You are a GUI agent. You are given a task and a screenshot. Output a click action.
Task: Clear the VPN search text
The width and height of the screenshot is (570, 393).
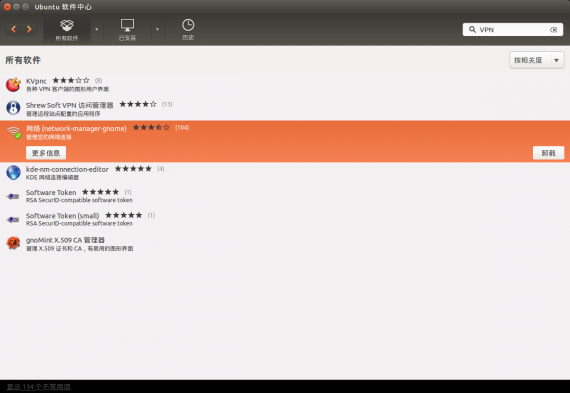click(553, 30)
